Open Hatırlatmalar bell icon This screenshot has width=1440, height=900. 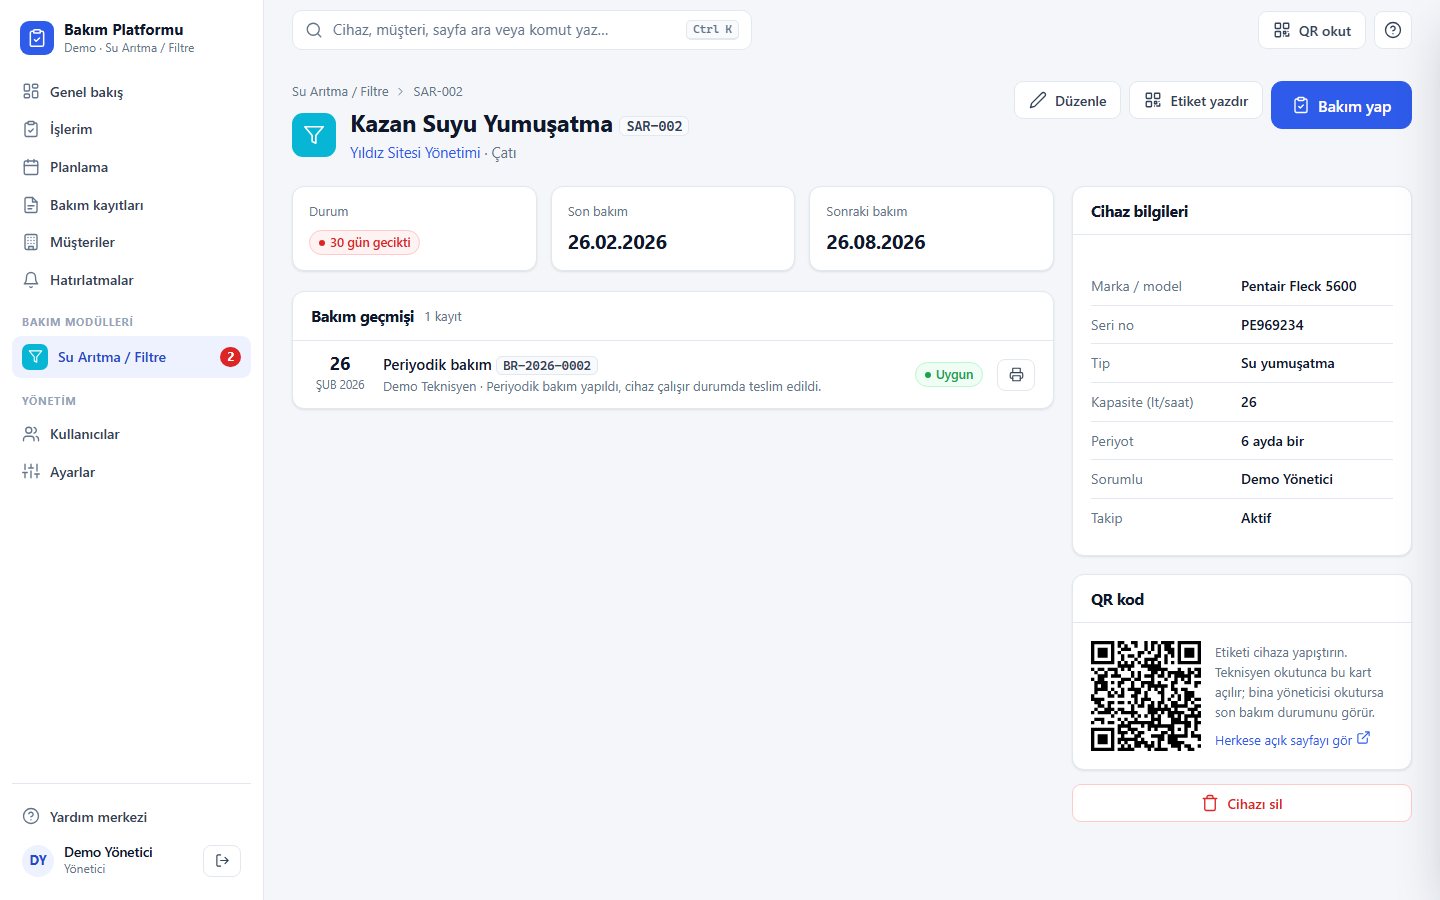click(x=31, y=280)
